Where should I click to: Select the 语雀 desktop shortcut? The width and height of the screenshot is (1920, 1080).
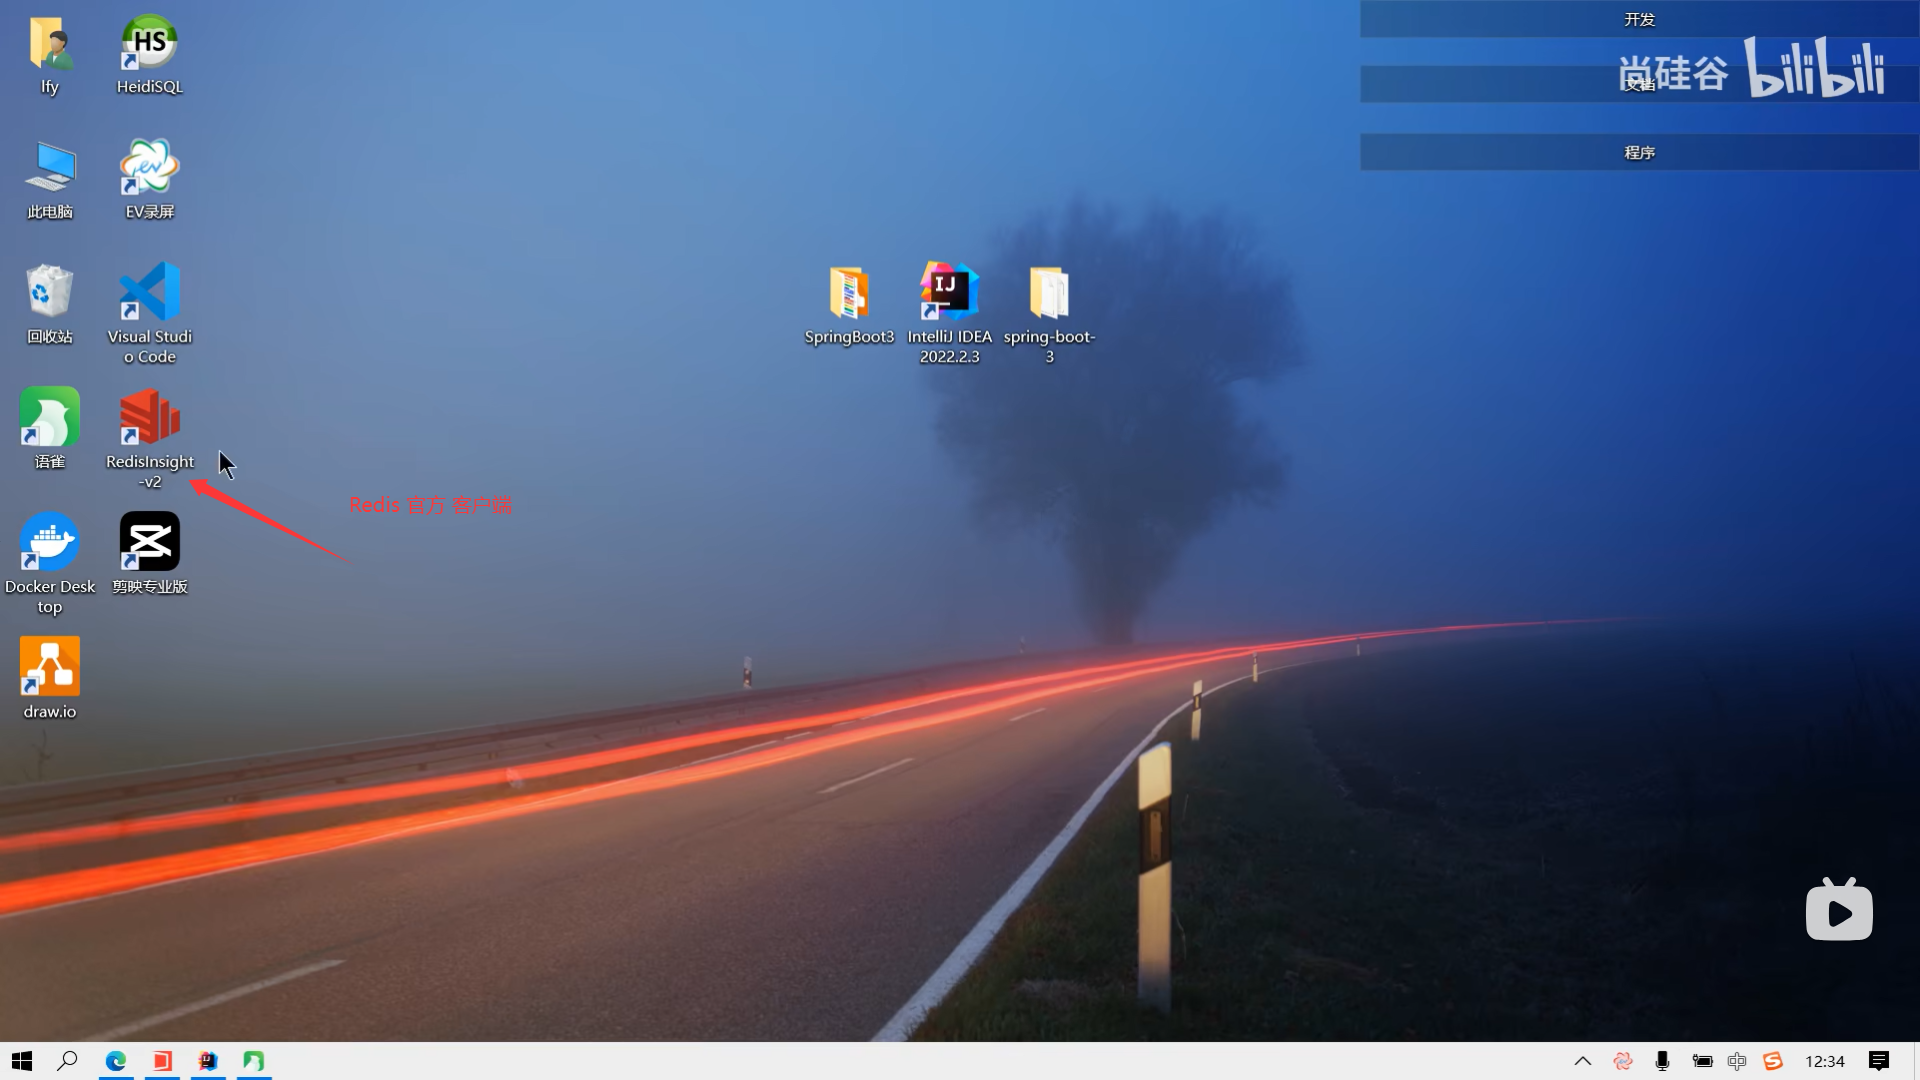(50, 418)
